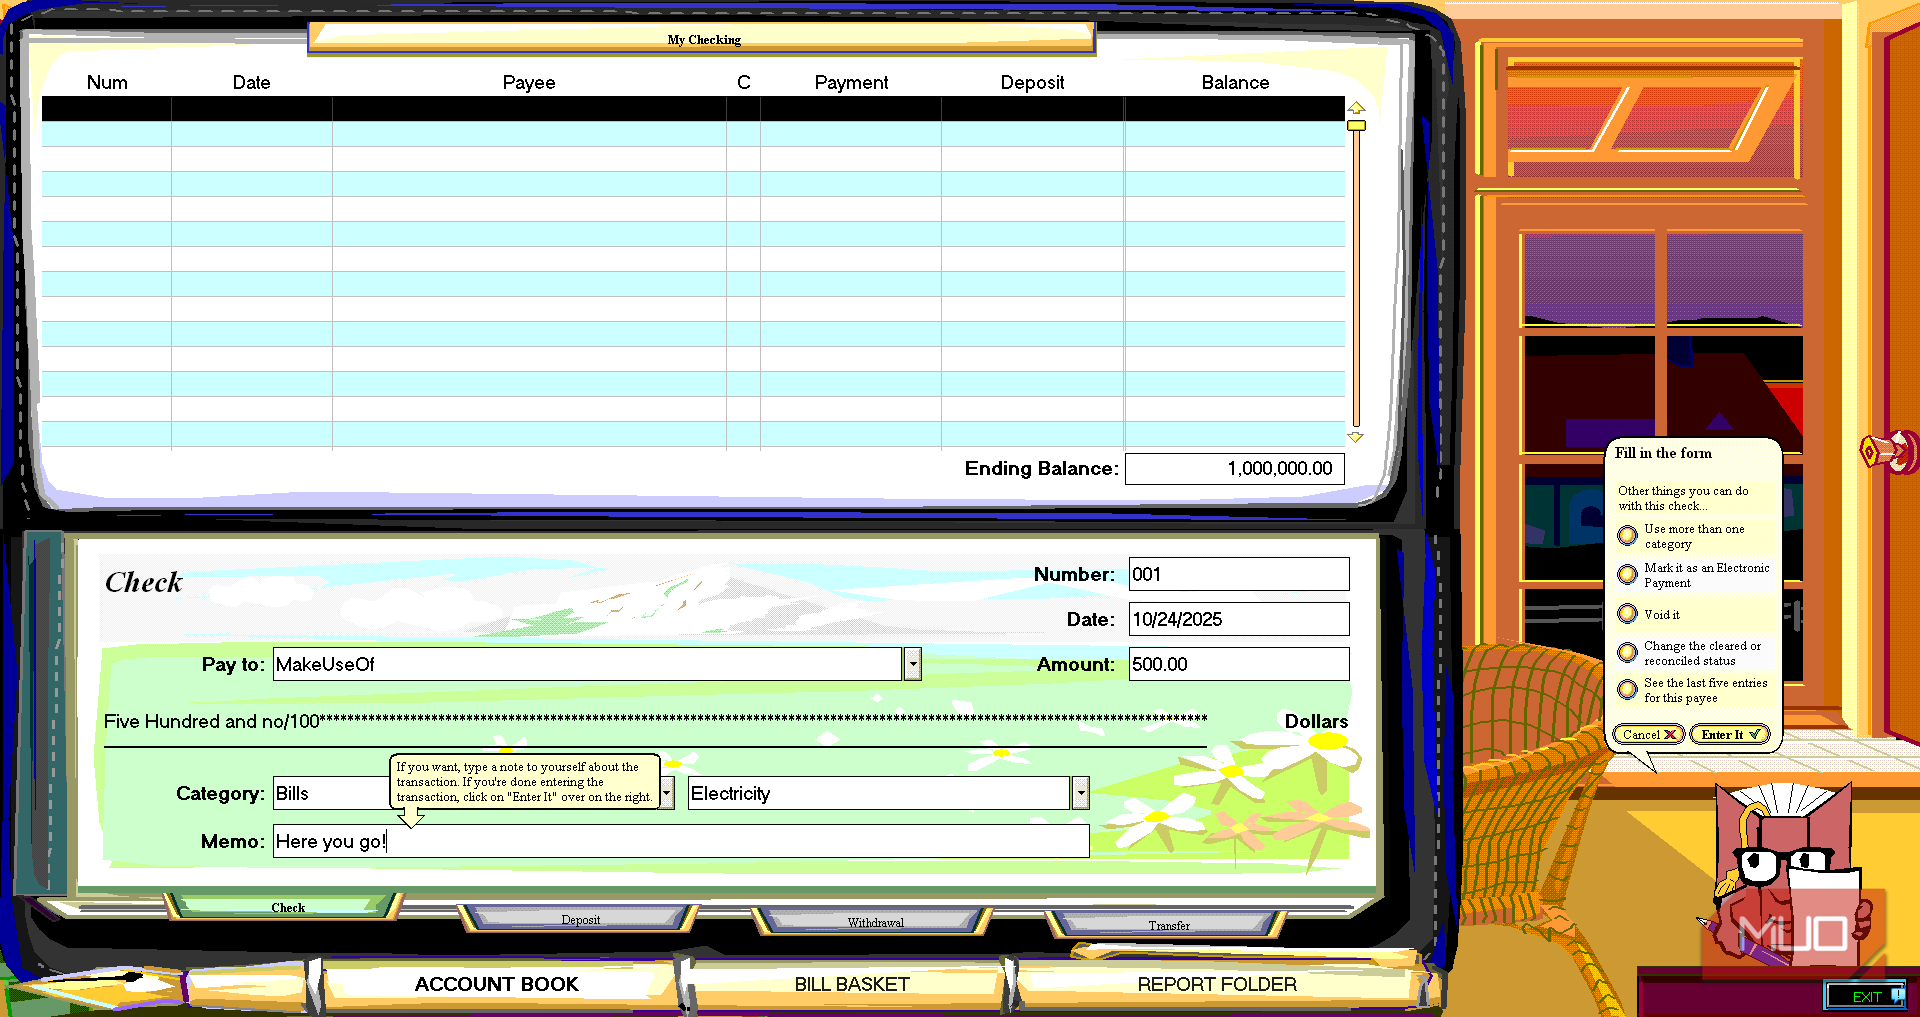Open the Bills category dropdown arrow

coord(667,793)
